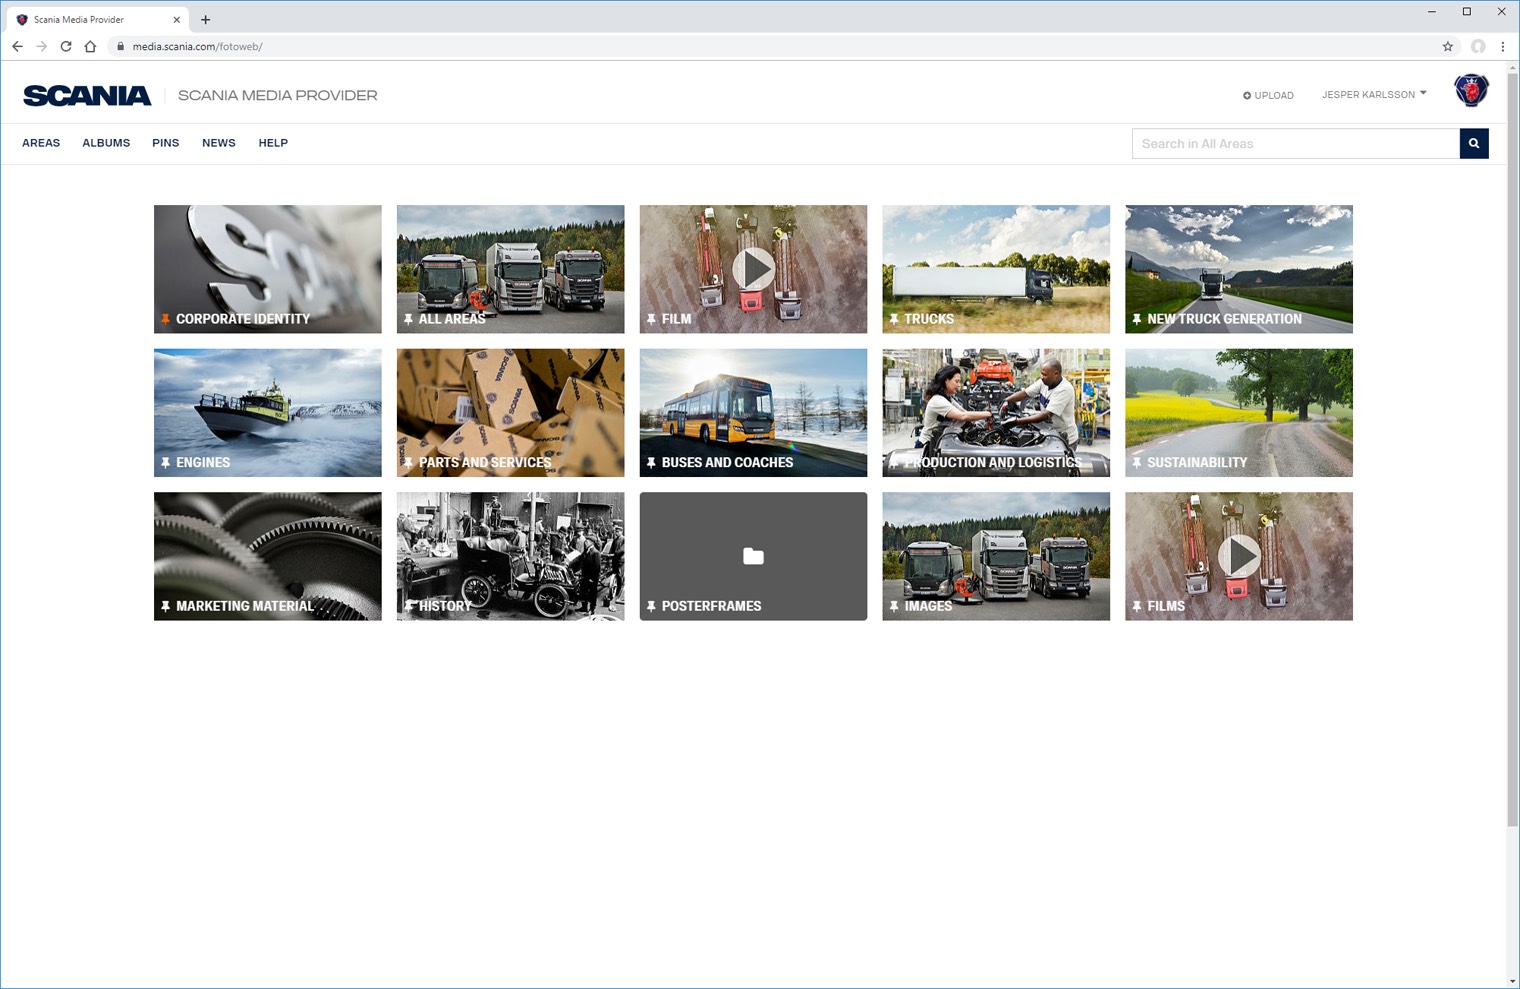The height and width of the screenshot is (989, 1520).
Task: Open the Marketing Material gears thumbnail
Action: click(268, 556)
